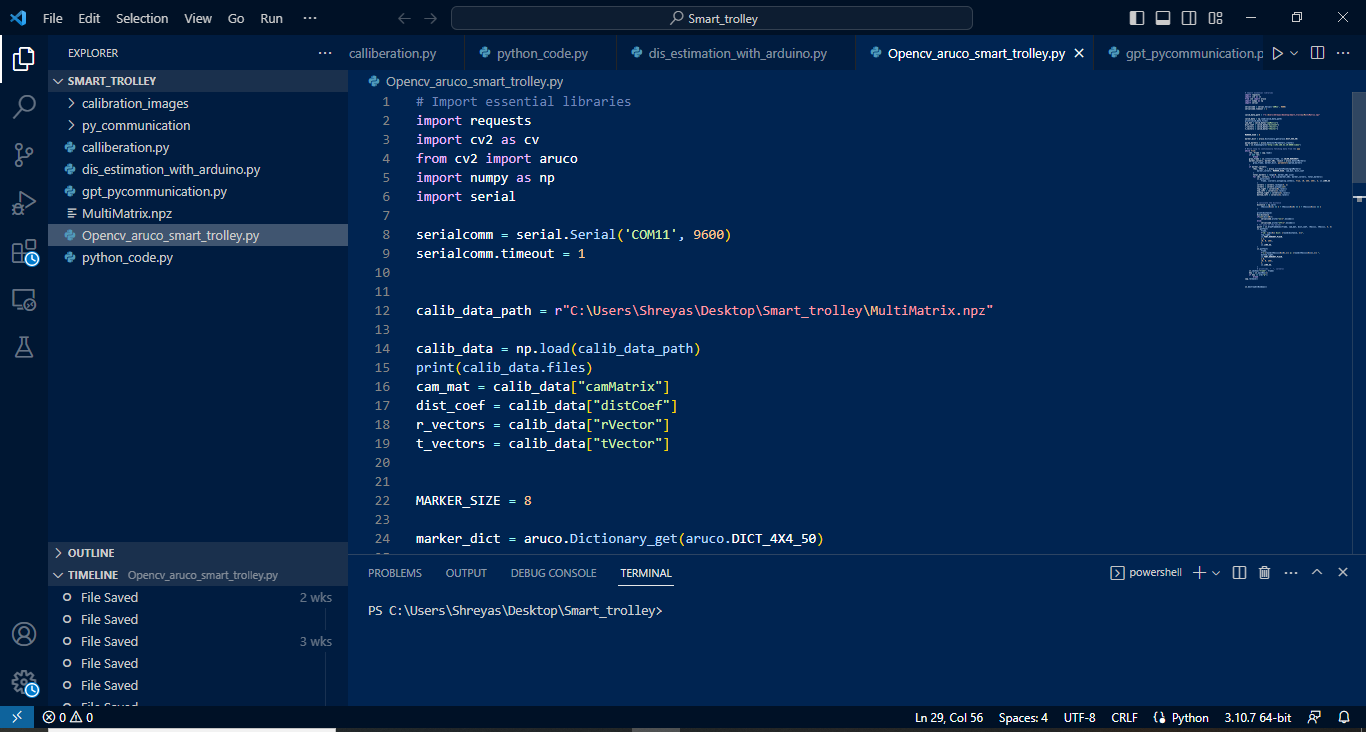Open terminal panel more actions ellipsis
This screenshot has height=732, width=1366.
tap(1291, 573)
